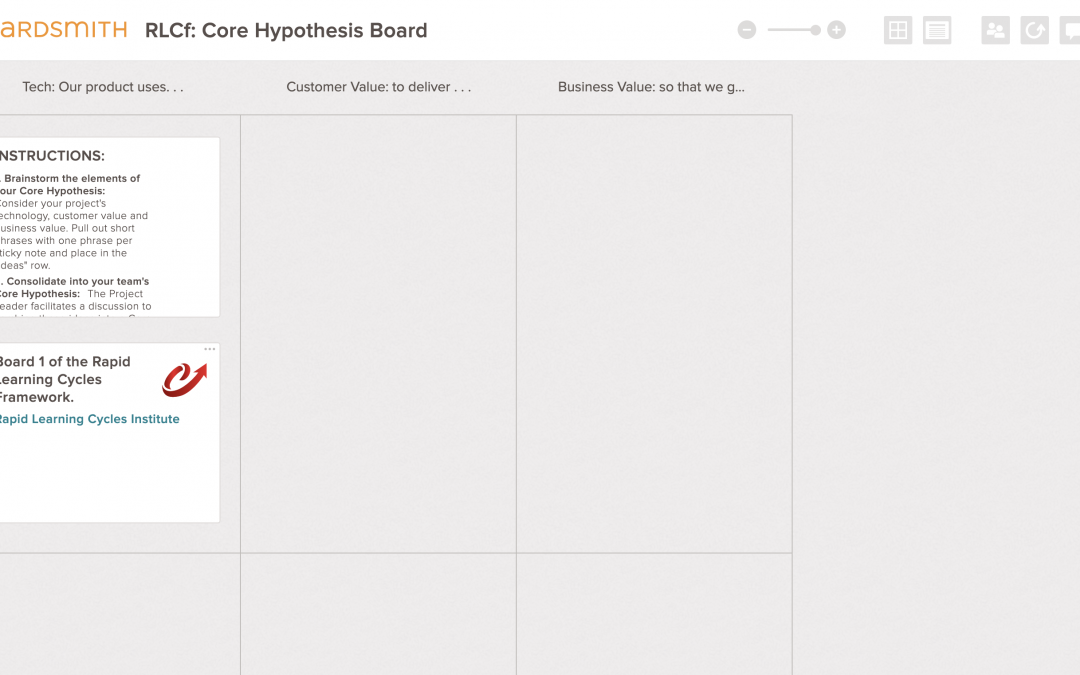Switch to list view icon
Screen dimensions: 1080x675
937,30
